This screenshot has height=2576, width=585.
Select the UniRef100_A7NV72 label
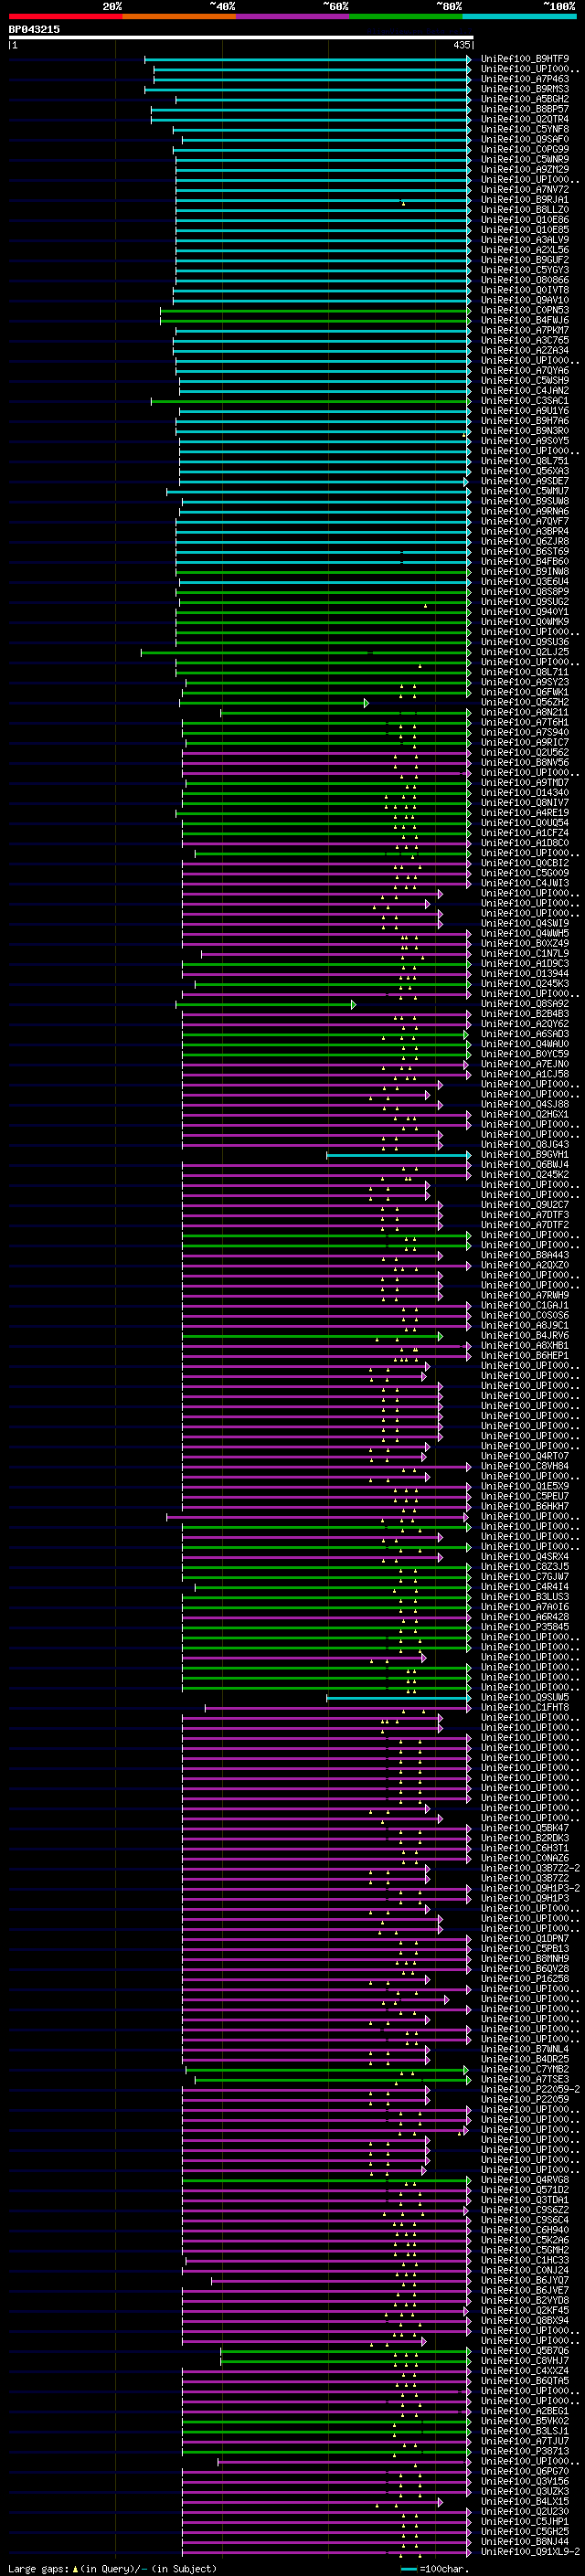tap(525, 190)
